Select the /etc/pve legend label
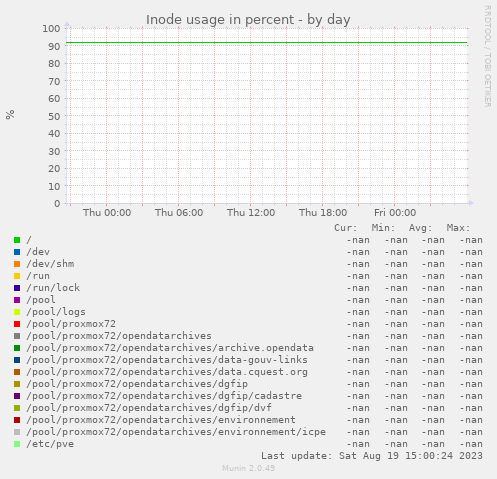497x479 pixels. click(50, 444)
